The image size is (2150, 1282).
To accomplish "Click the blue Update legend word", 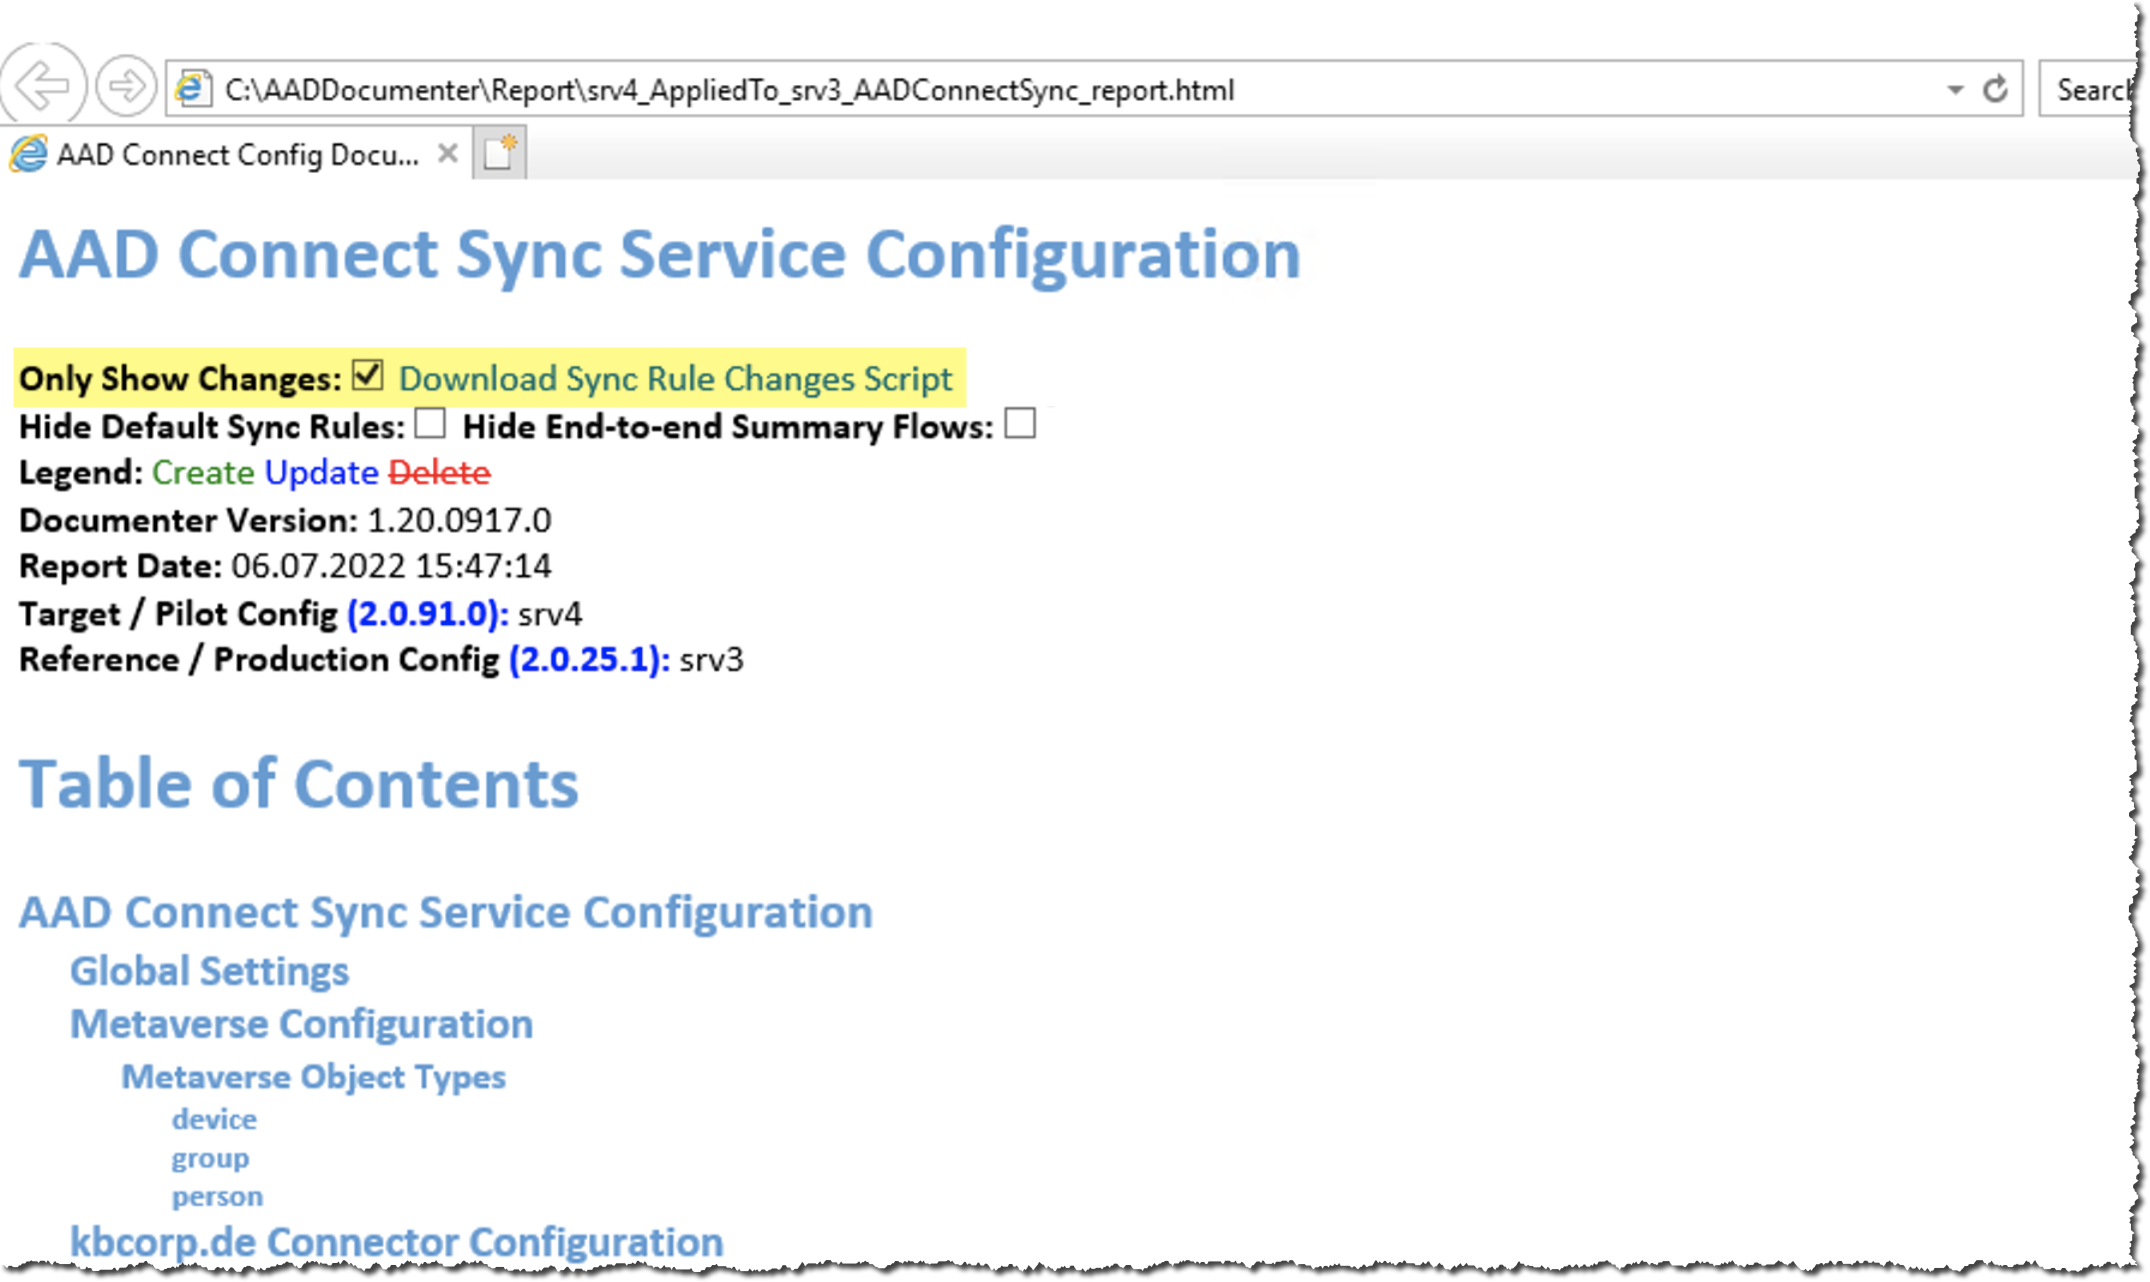I will click(321, 472).
